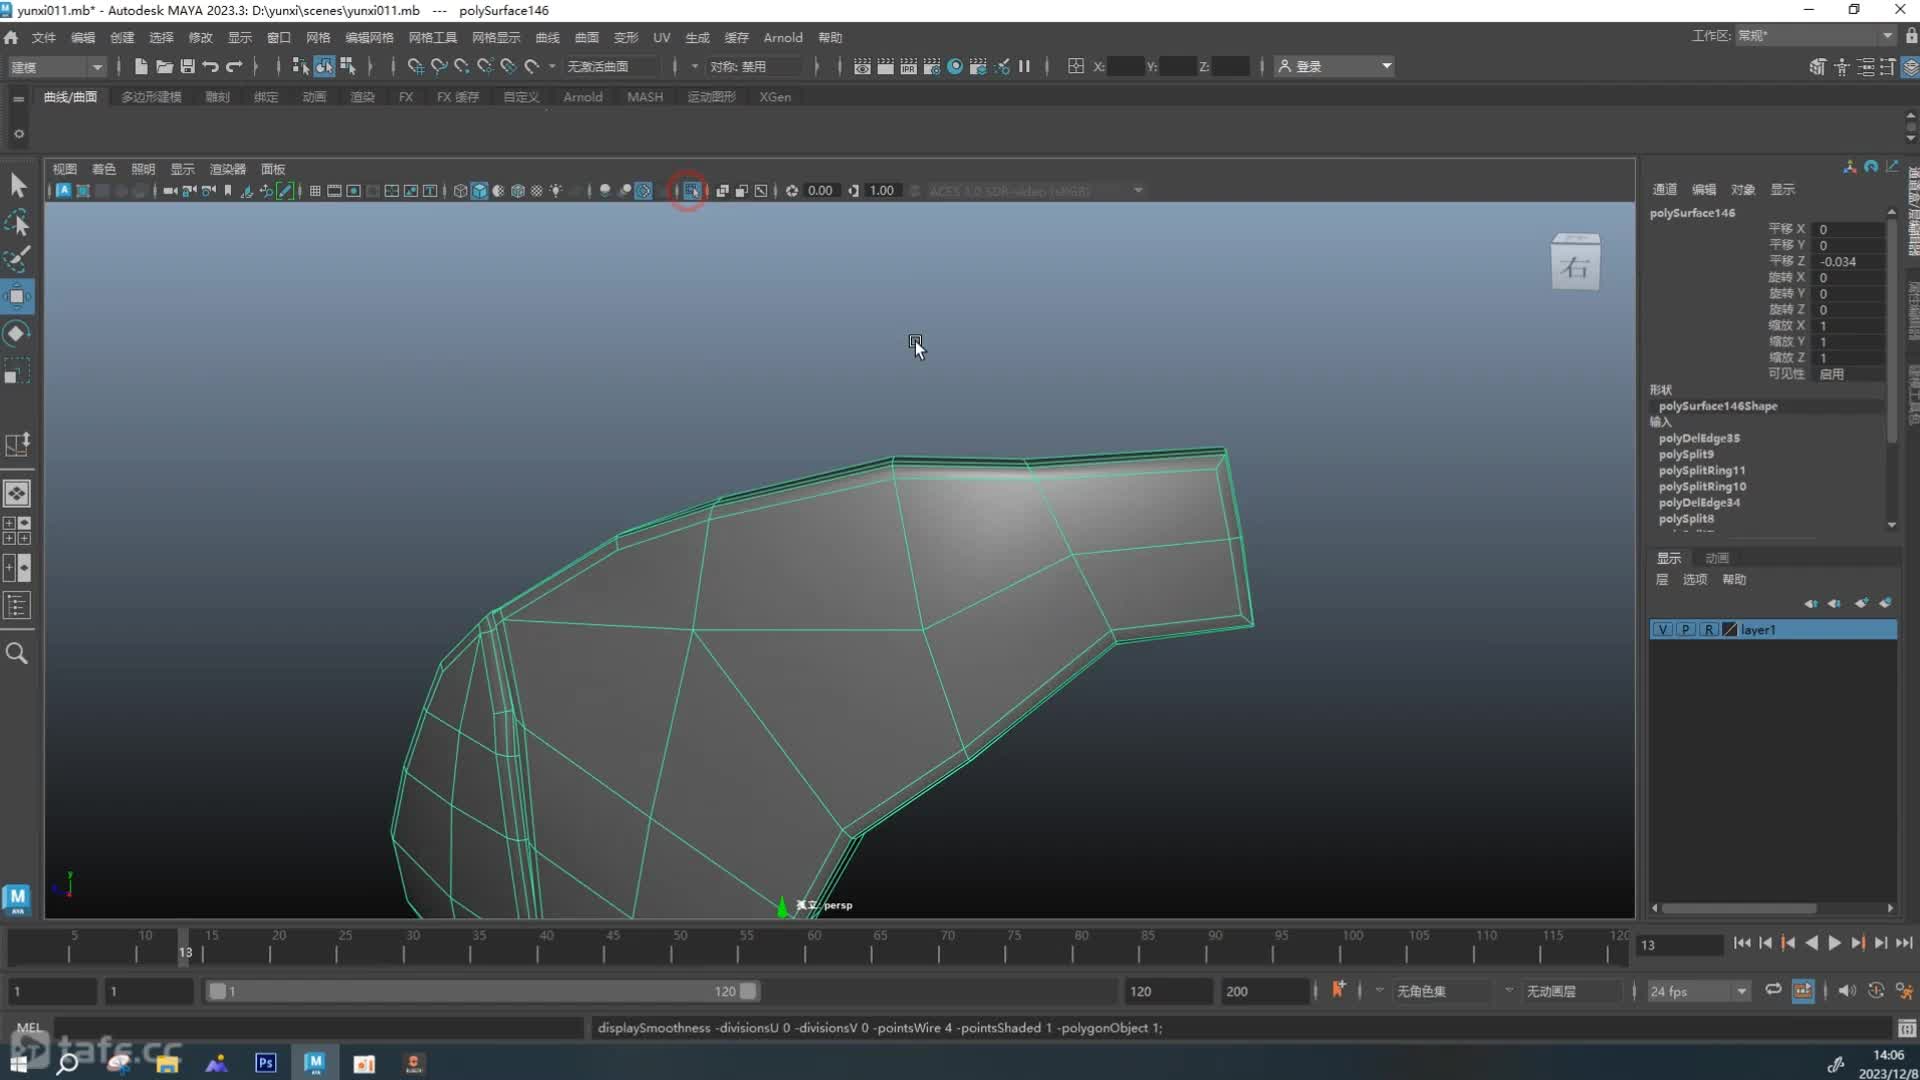Toggle isolate select in viewport
Screen dimensions: 1920x1080
[691, 191]
